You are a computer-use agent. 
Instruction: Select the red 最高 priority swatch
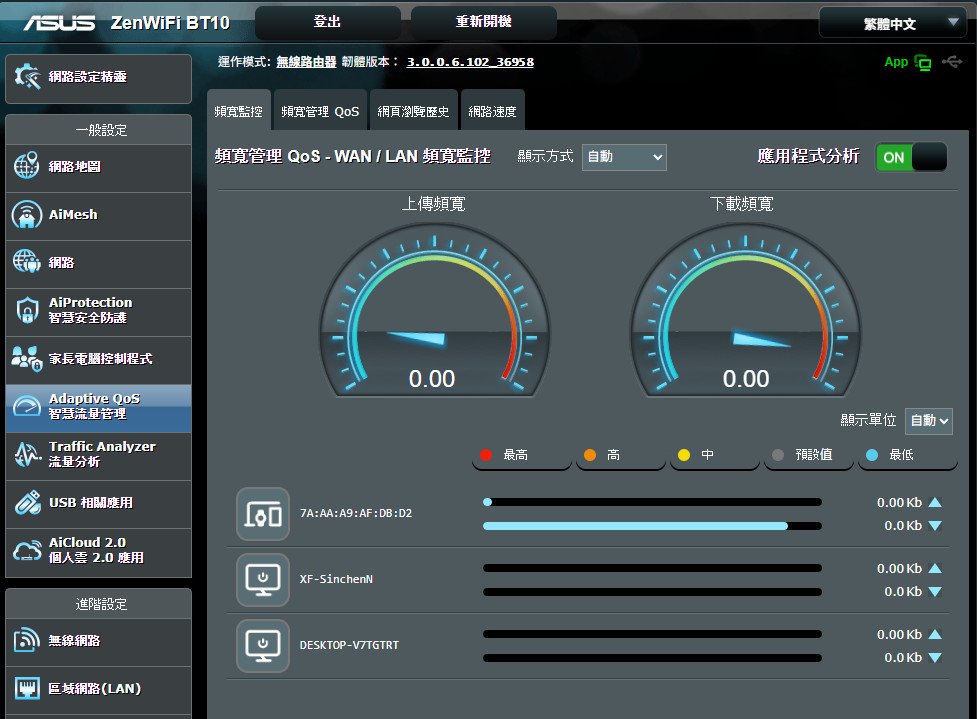click(487, 455)
